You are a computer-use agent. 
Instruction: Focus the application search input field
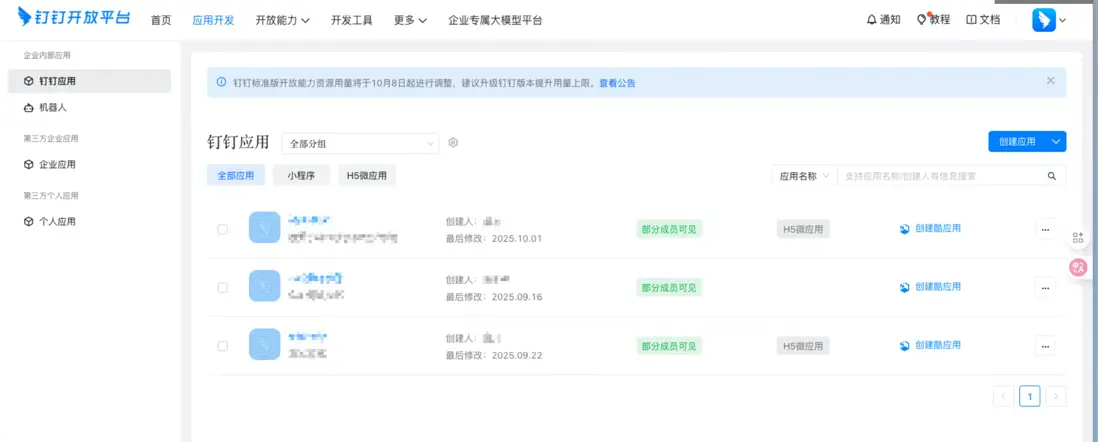[x=938, y=176]
